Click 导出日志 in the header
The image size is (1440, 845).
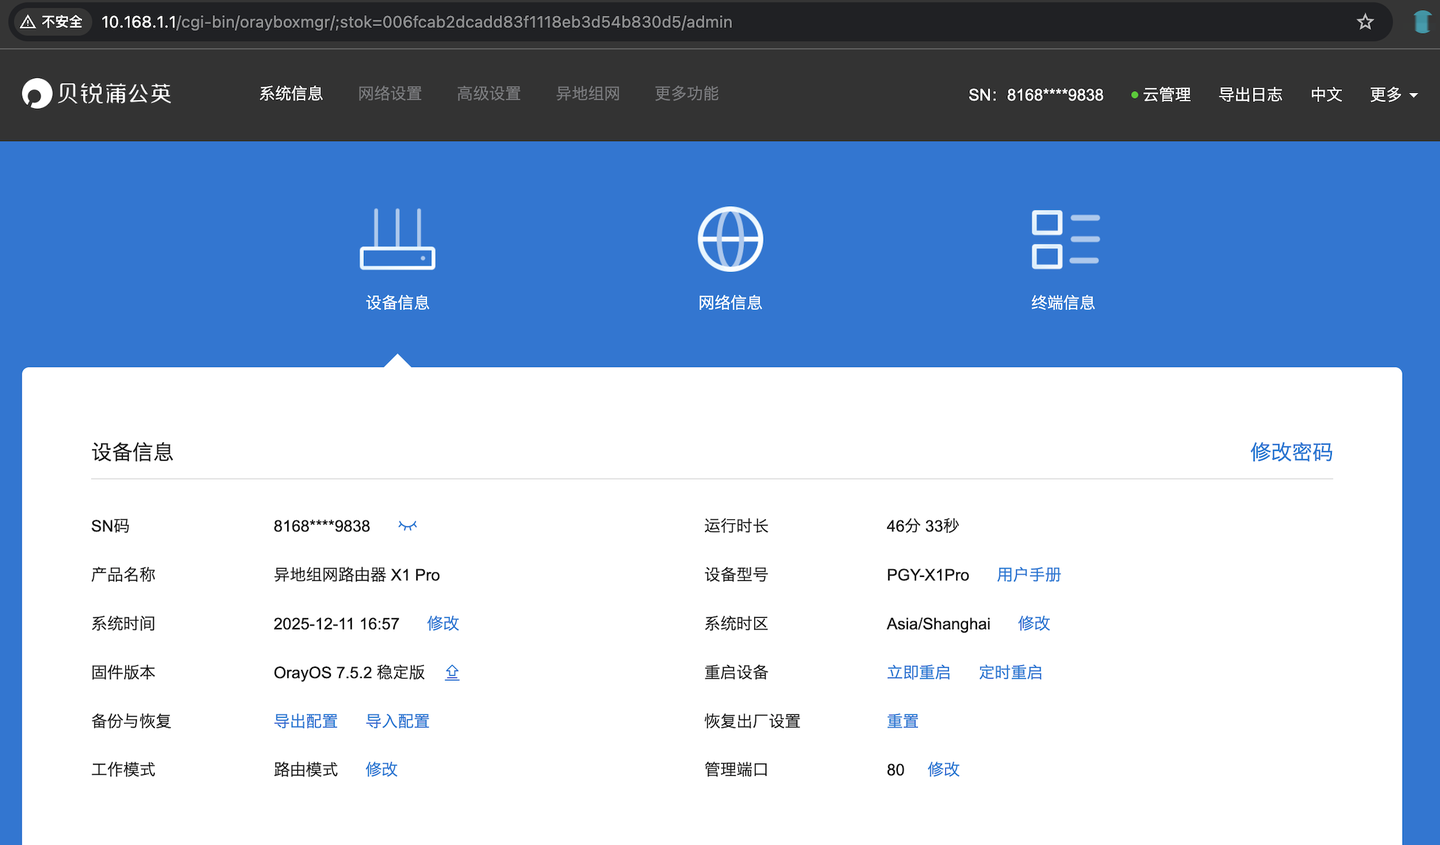click(x=1250, y=94)
